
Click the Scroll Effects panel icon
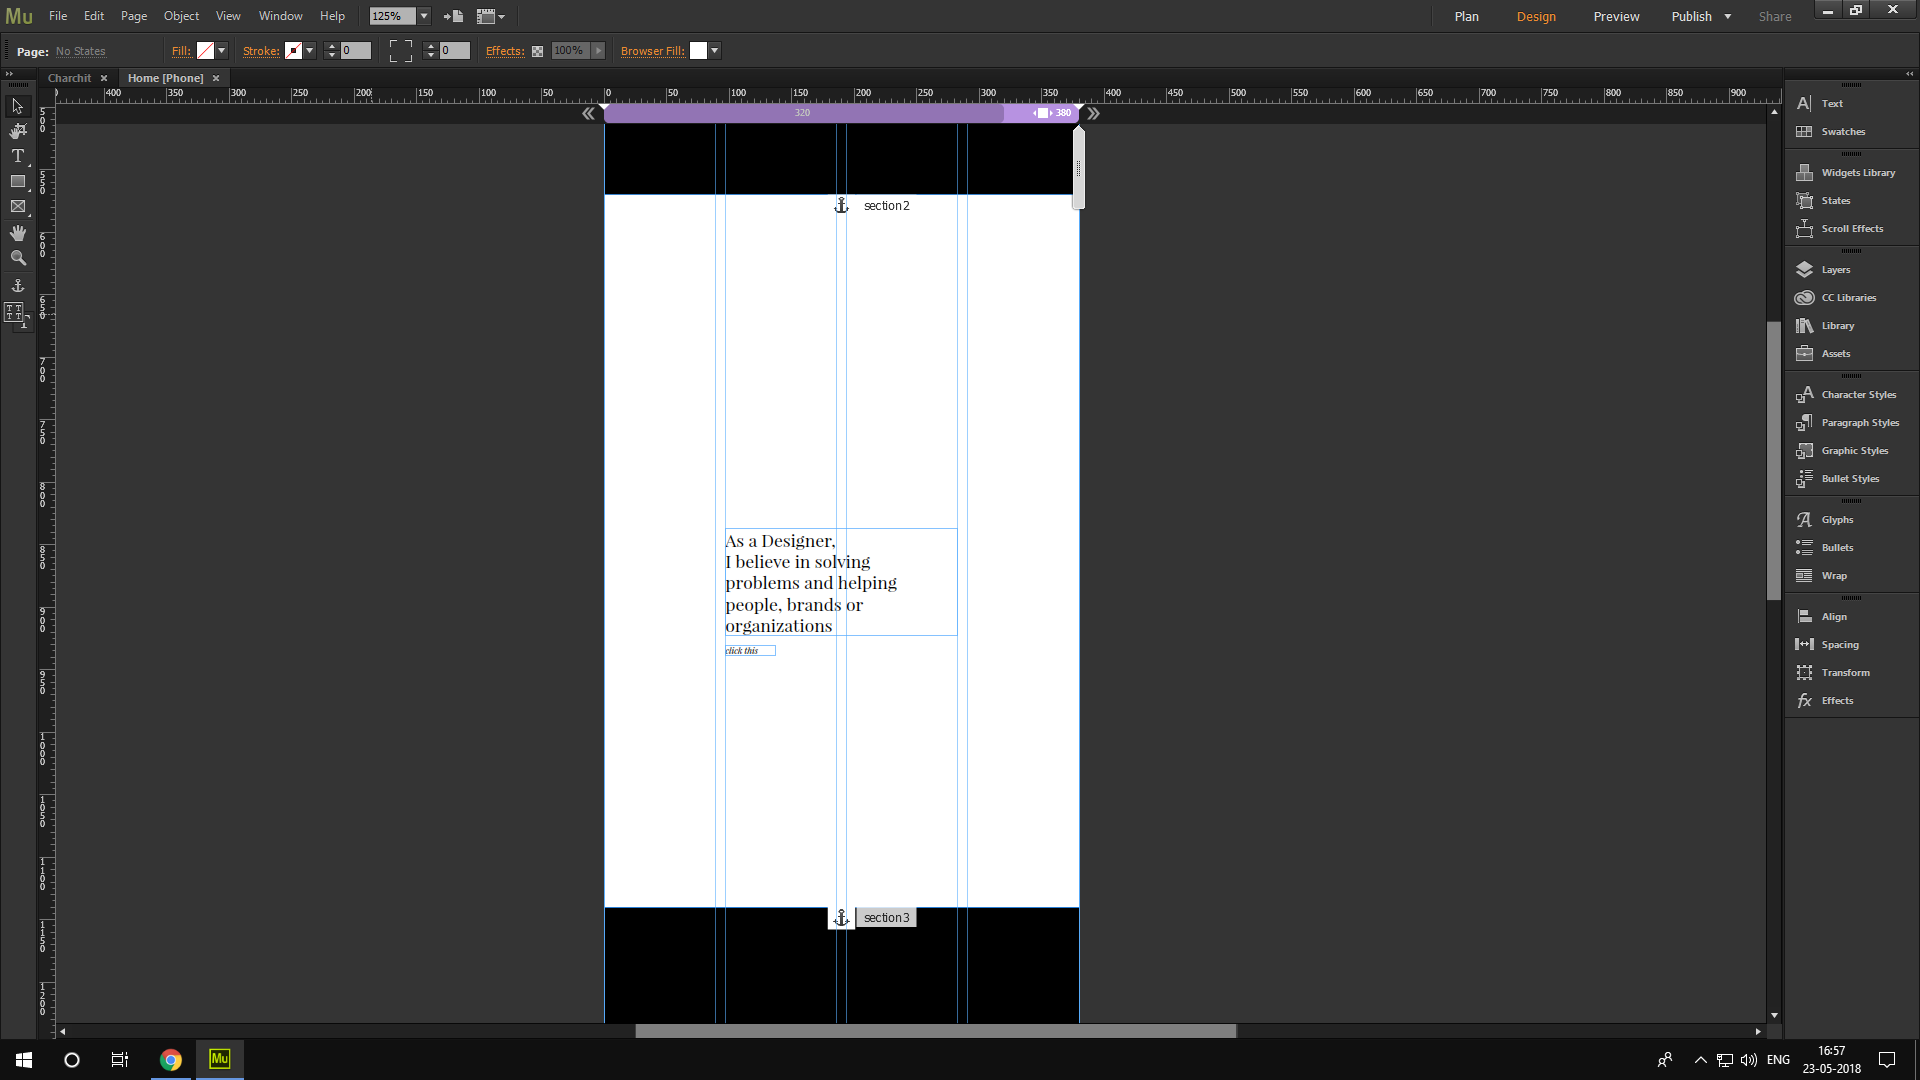coord(1805,228)
